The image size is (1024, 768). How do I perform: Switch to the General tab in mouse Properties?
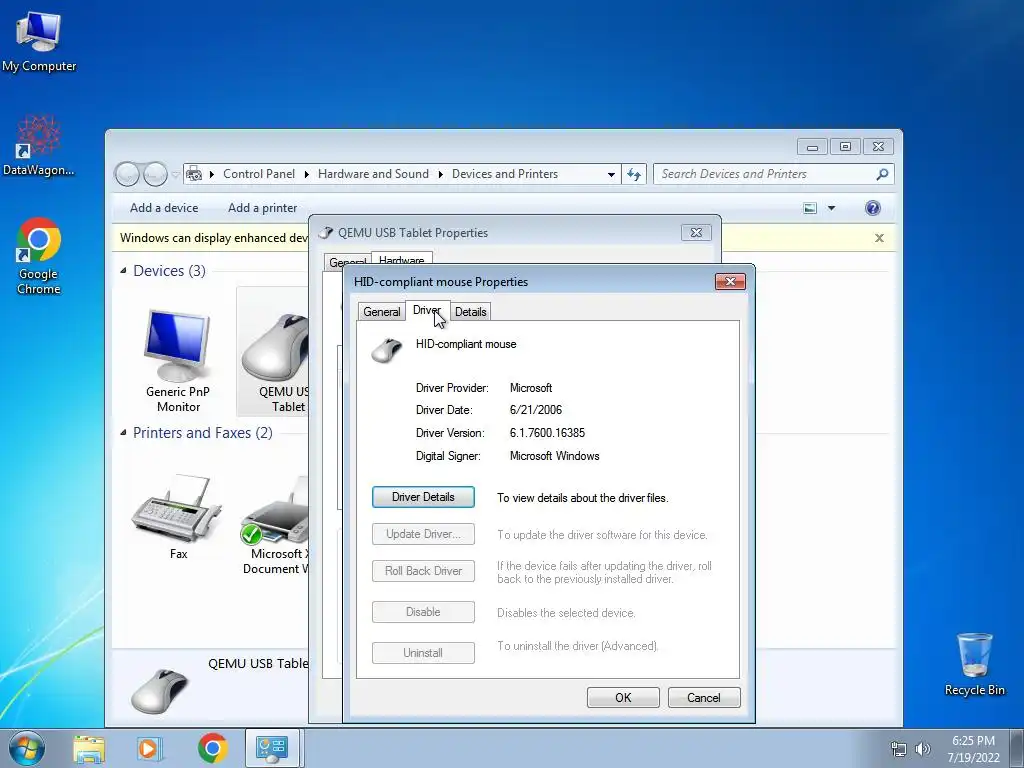pos(381,312)
